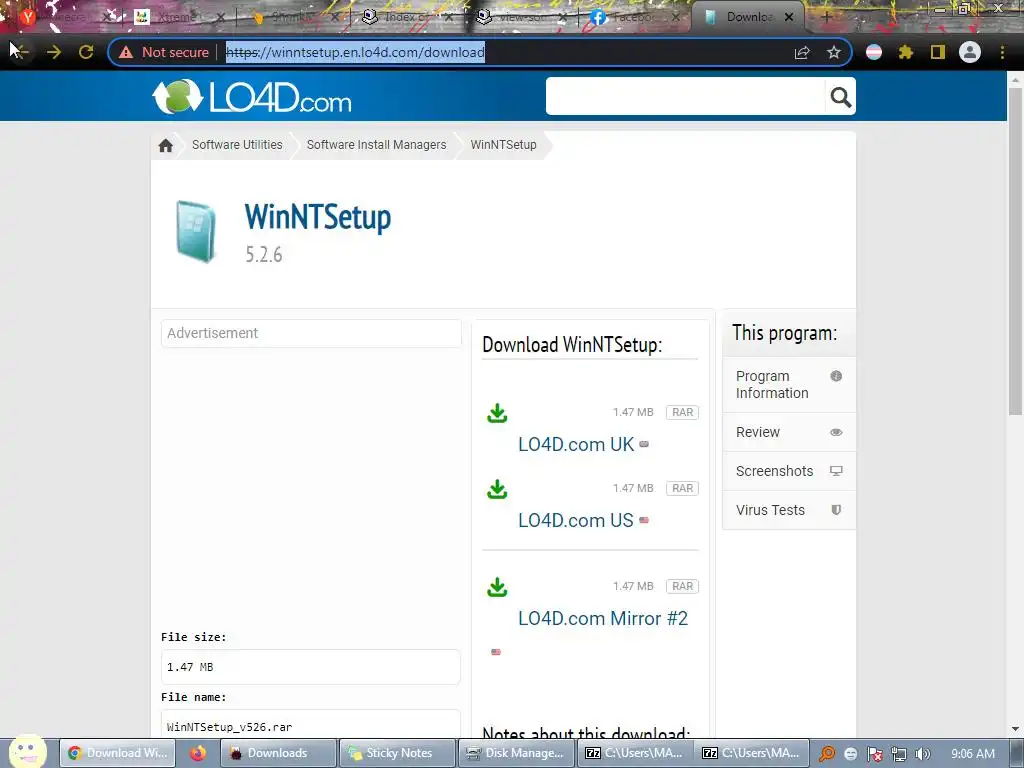Image resolution: width=1024 pixels, height=768 pixels.
Task: Click the info icon beside Program Information
Action: tap(836, 376)
